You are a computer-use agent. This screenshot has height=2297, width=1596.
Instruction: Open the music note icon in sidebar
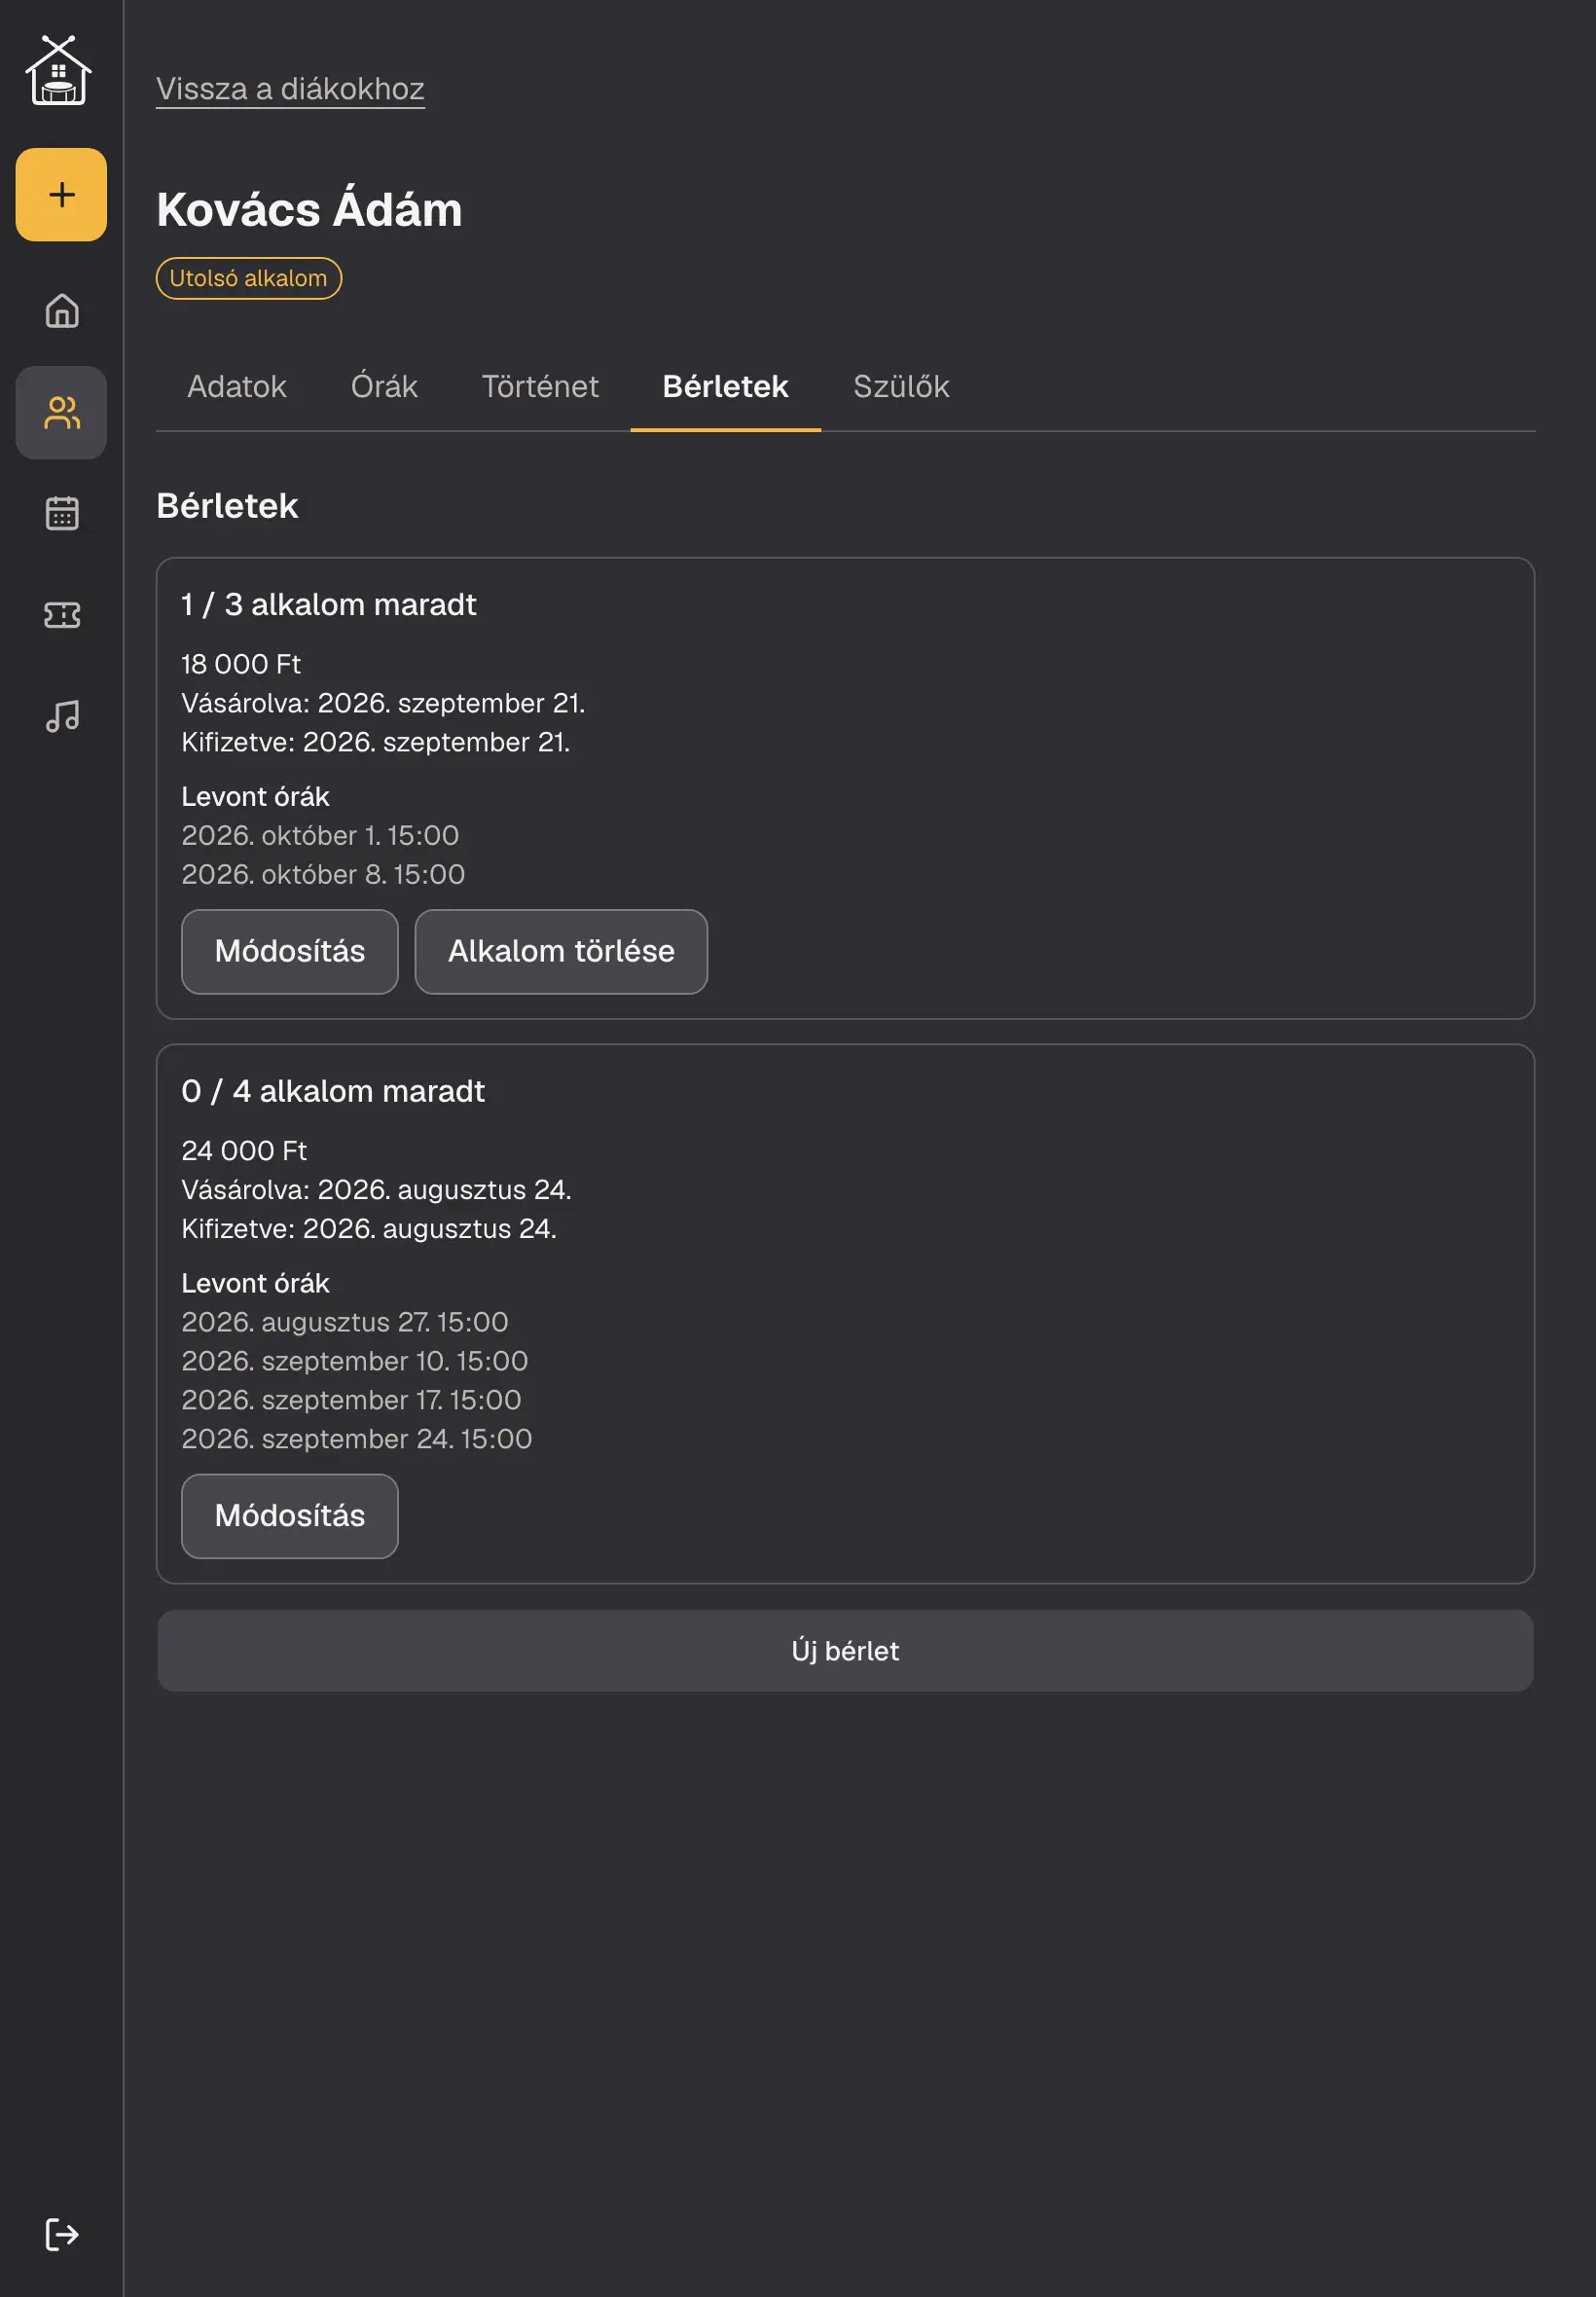pyautogui.click(x=61, y=716)
